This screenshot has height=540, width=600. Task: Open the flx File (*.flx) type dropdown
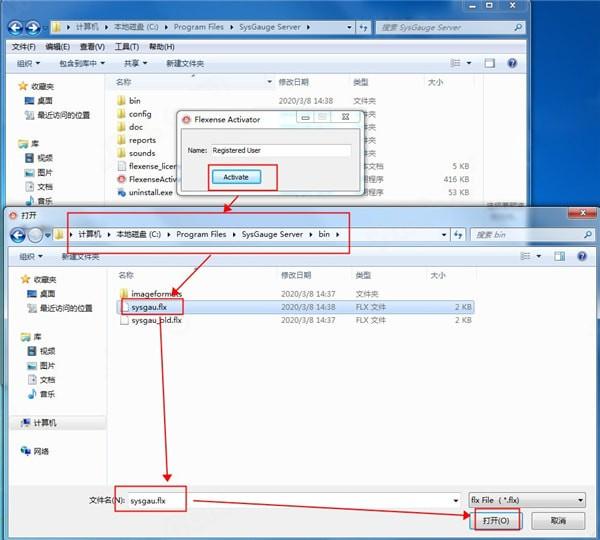click(527, 500)
